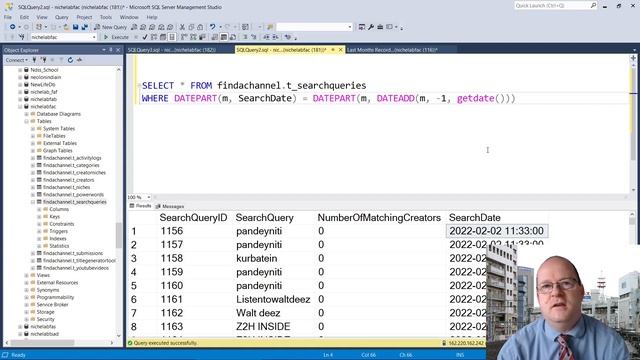Select the cell containing Listentowaltdeez
640x360 pixels.
273,299
